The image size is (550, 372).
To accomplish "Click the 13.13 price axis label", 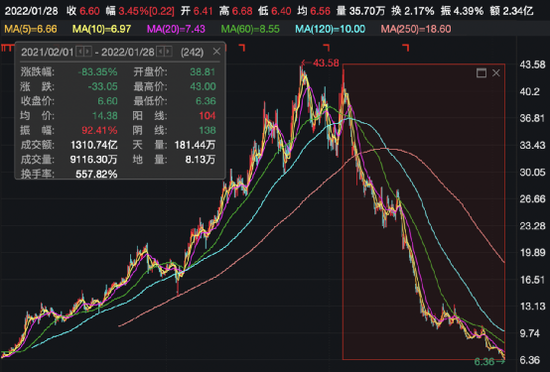I will click(x=532, y=306).
